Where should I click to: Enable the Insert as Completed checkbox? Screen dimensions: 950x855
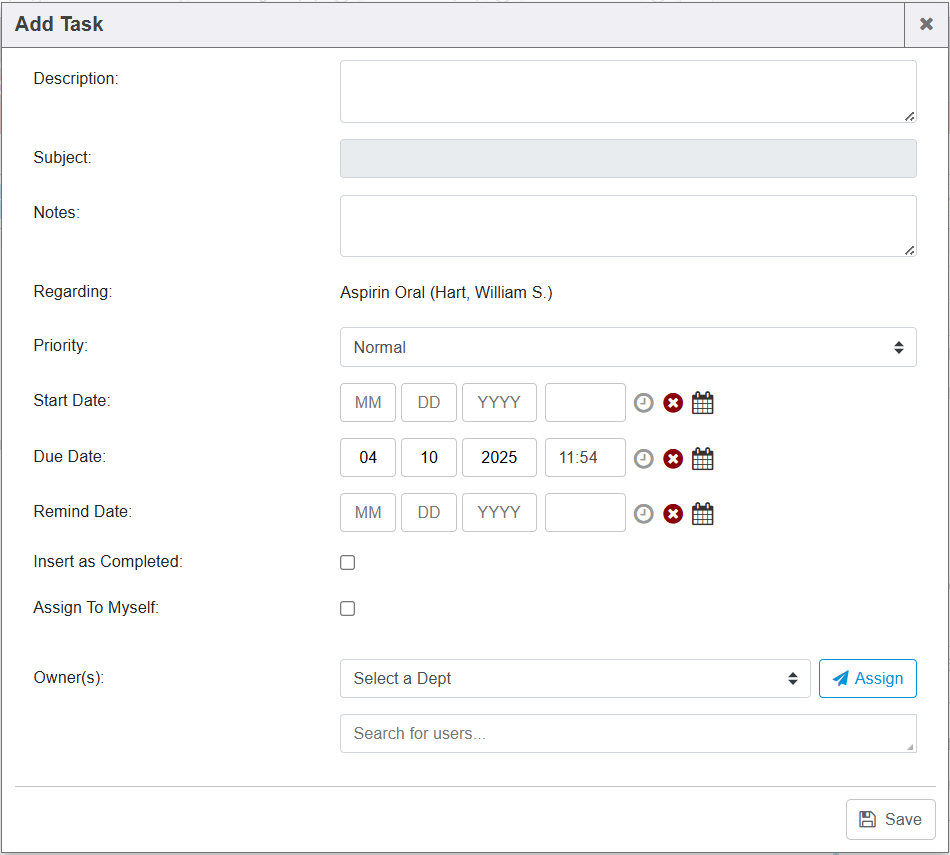[x=348, y=562]
